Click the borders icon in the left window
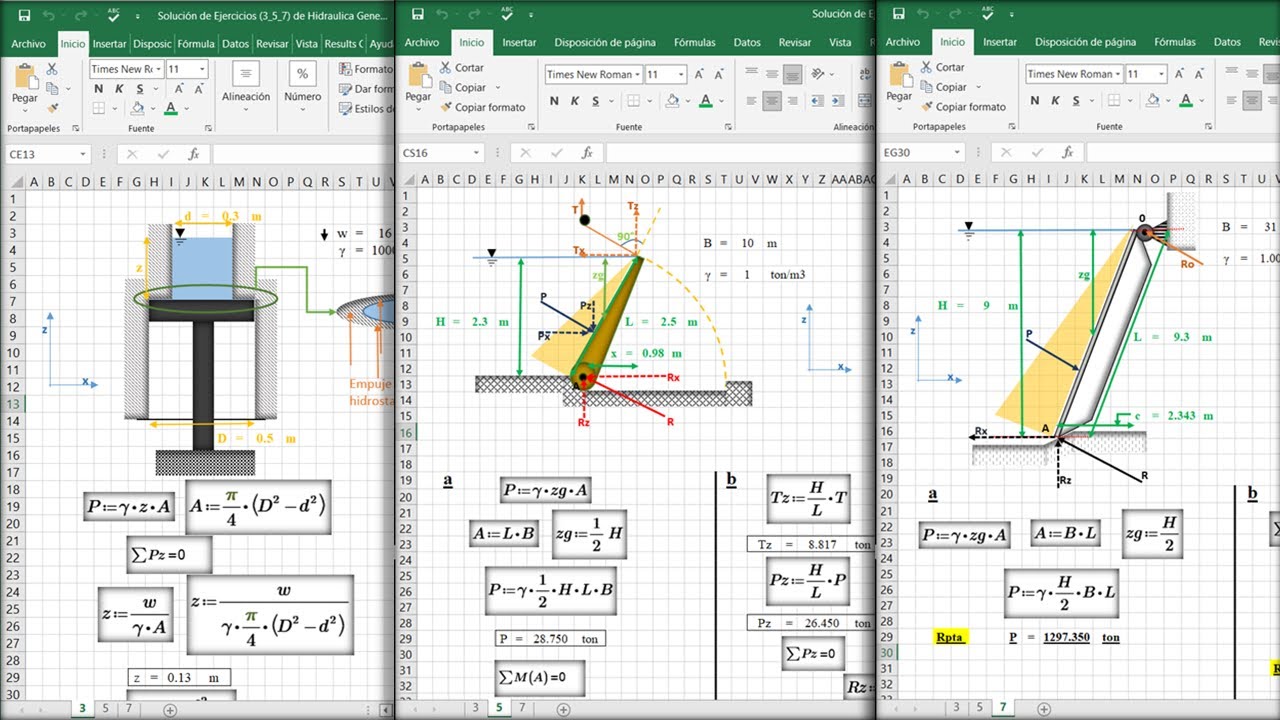The image size is (1280, 720). 99,107
